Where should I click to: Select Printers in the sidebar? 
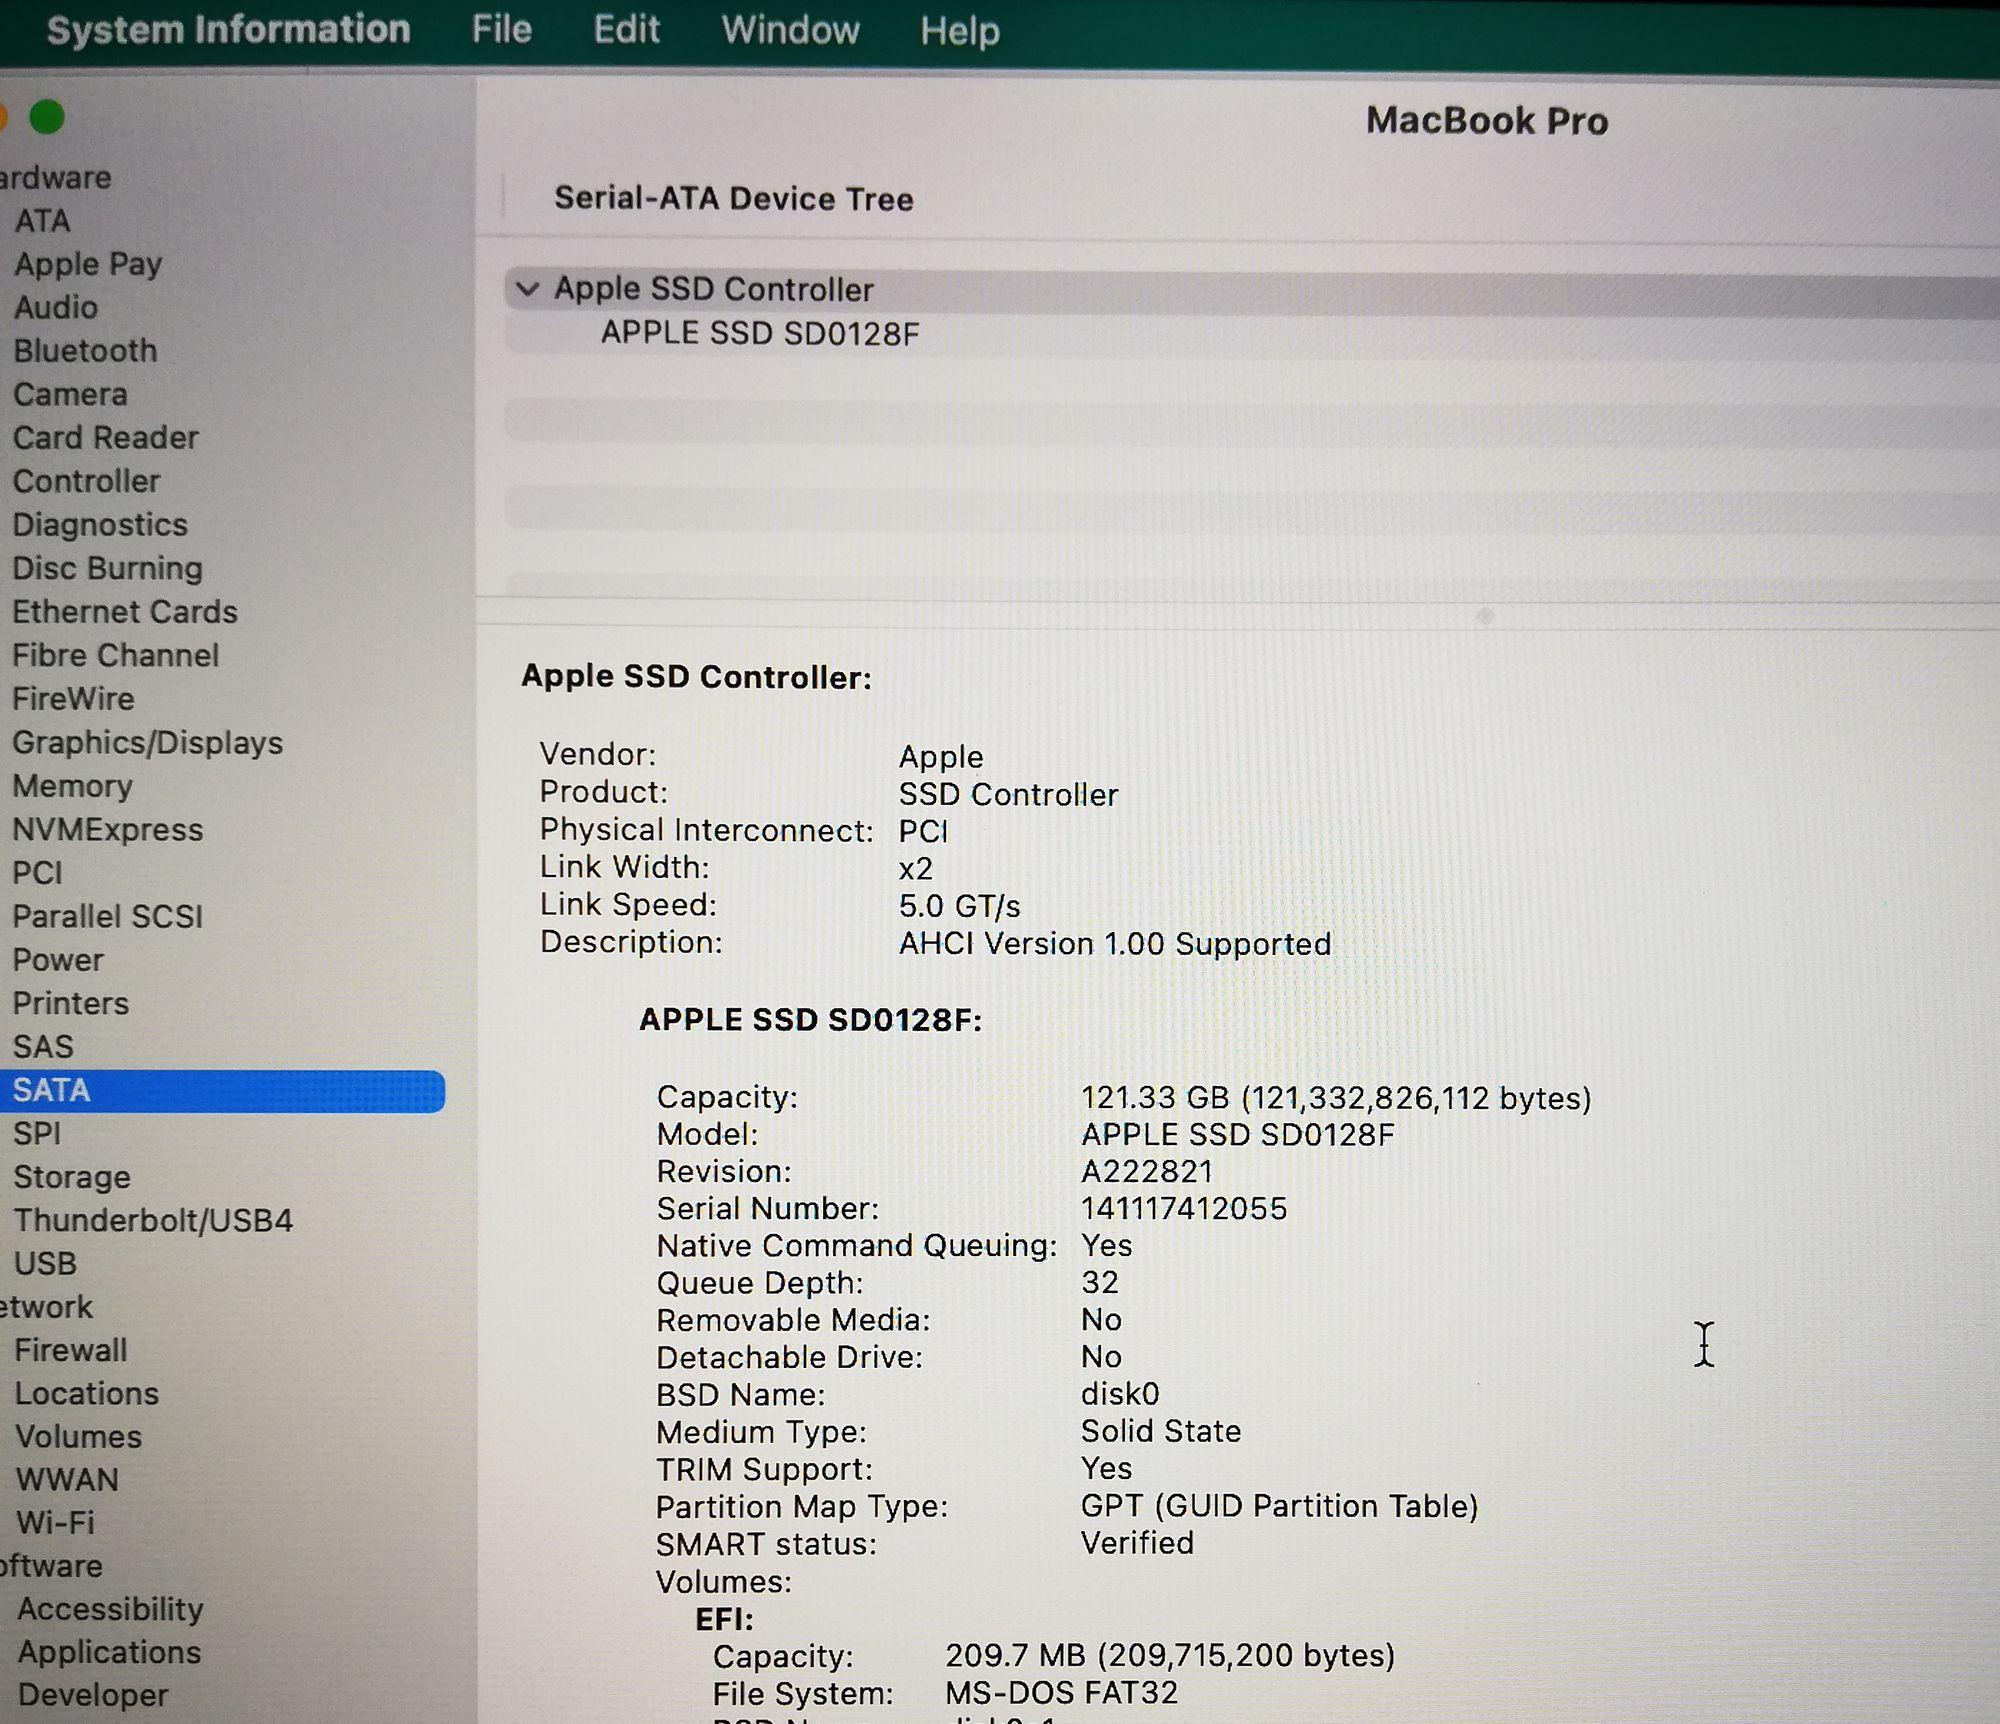point(70,1004)
